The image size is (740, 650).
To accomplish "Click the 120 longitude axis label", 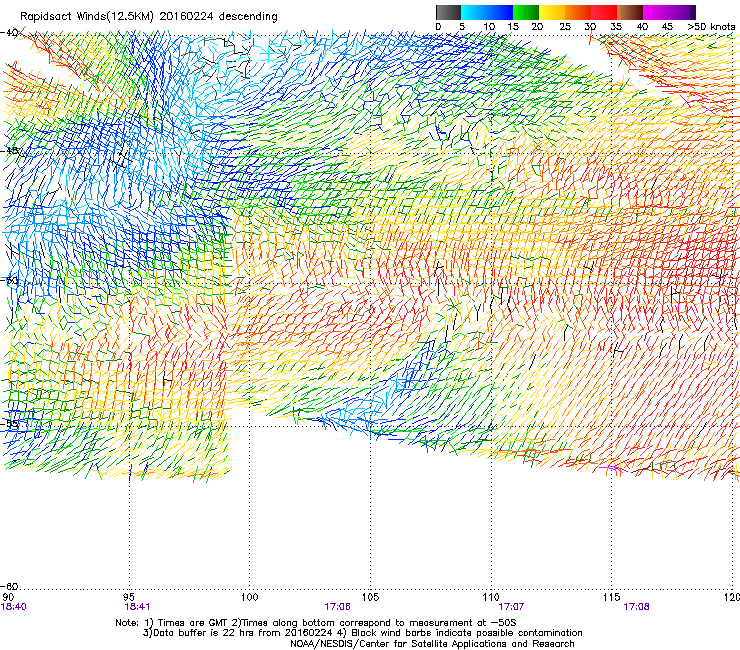I will [x=733, y=597].
